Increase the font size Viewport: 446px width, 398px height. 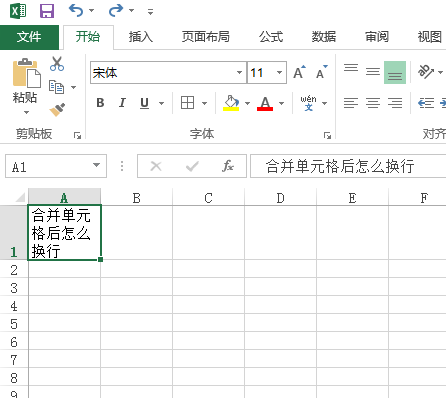299,72
